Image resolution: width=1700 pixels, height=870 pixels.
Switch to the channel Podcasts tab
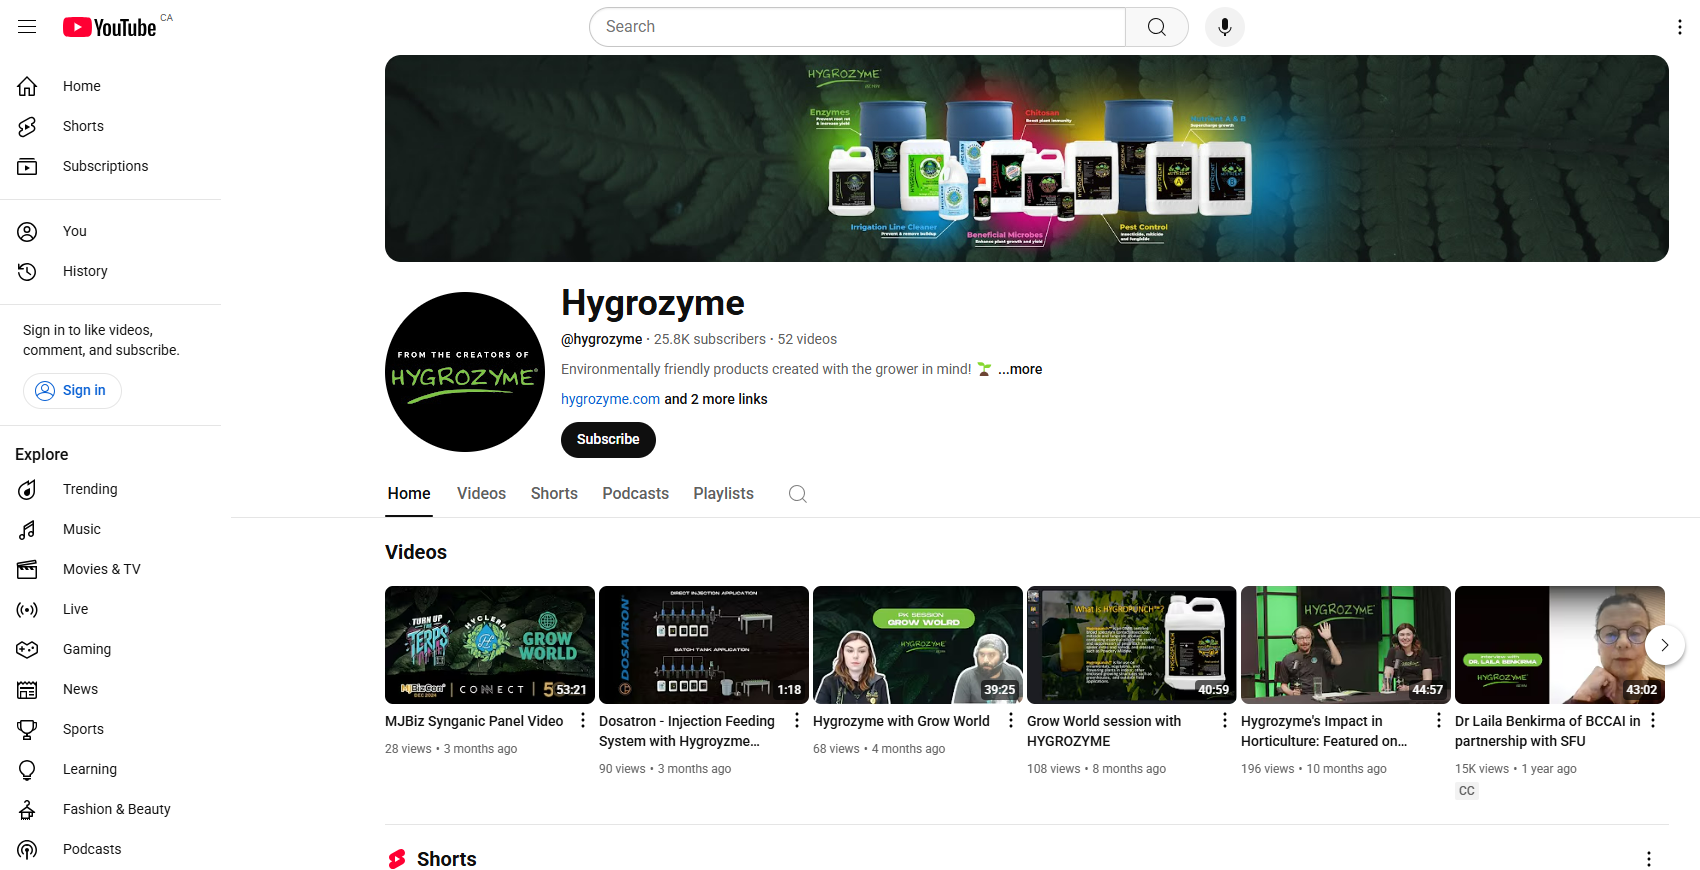coord(635,494)
